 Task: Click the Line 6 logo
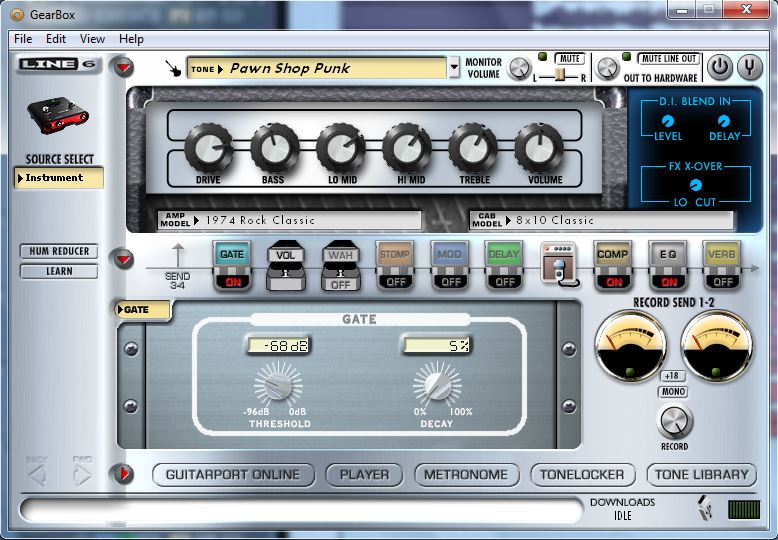point(58,64)
